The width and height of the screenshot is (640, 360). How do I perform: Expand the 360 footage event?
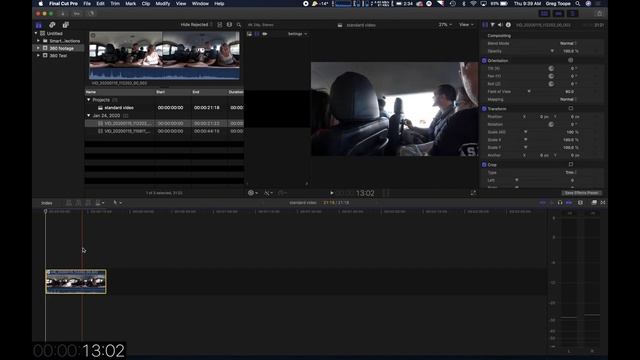click(x=38, y=48)
